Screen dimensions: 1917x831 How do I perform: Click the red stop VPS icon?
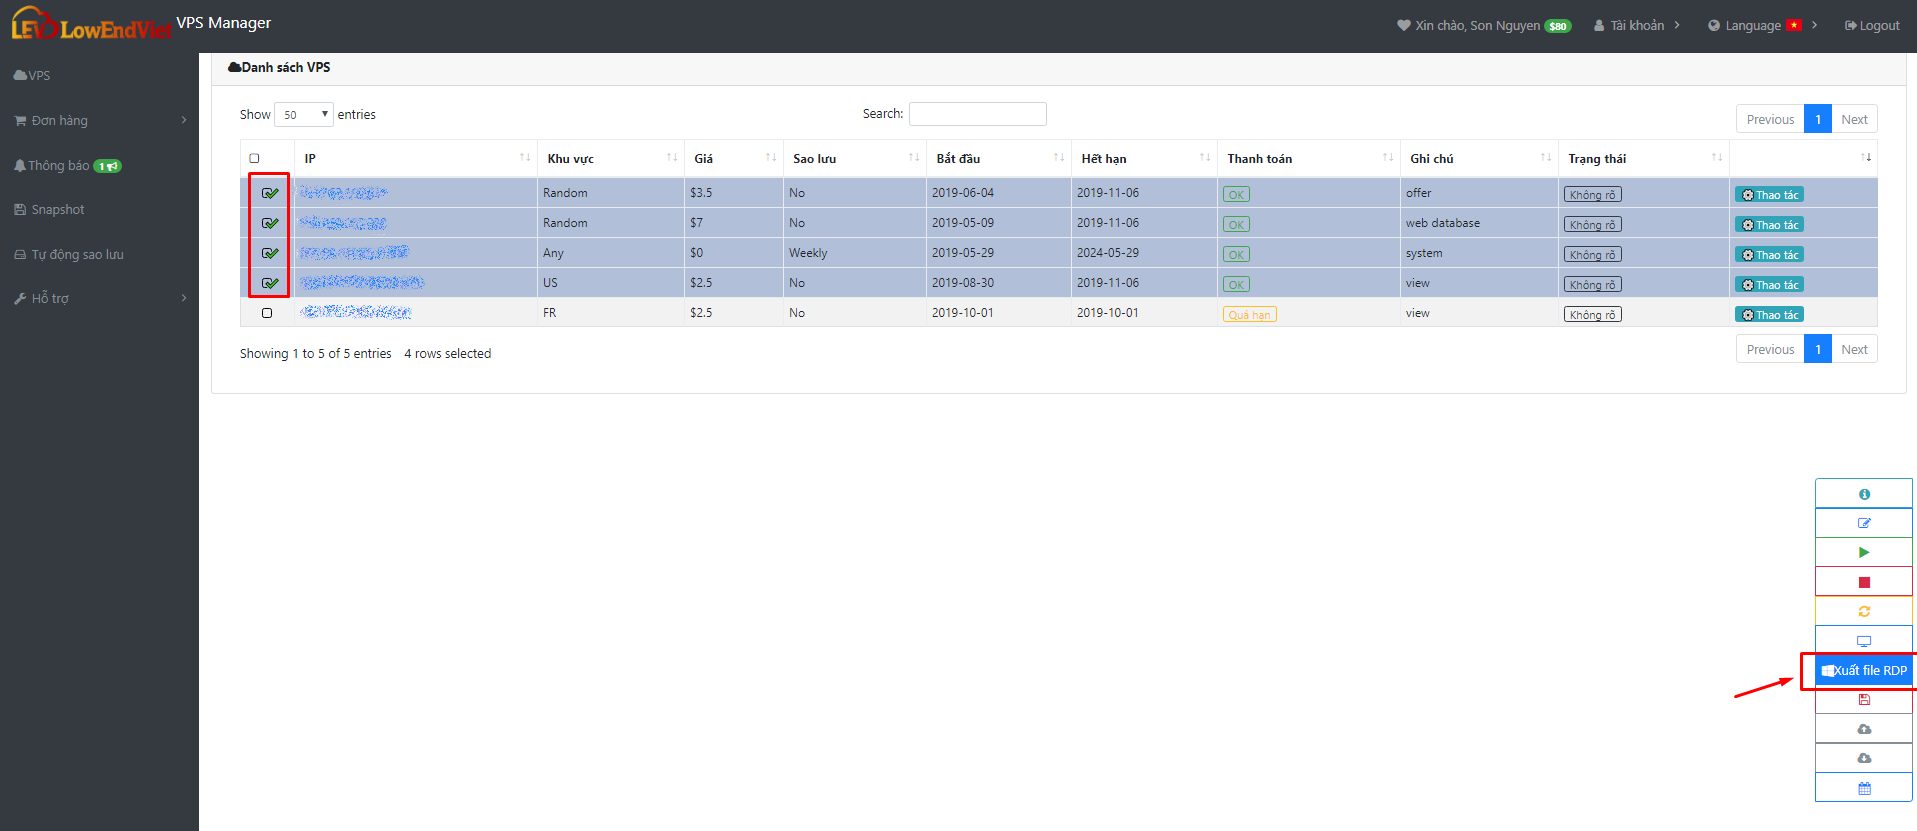coord(1864,582)
